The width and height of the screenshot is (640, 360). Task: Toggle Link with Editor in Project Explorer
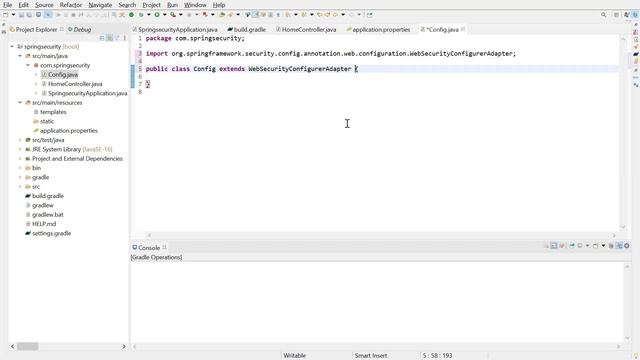[x=110, y=38]
